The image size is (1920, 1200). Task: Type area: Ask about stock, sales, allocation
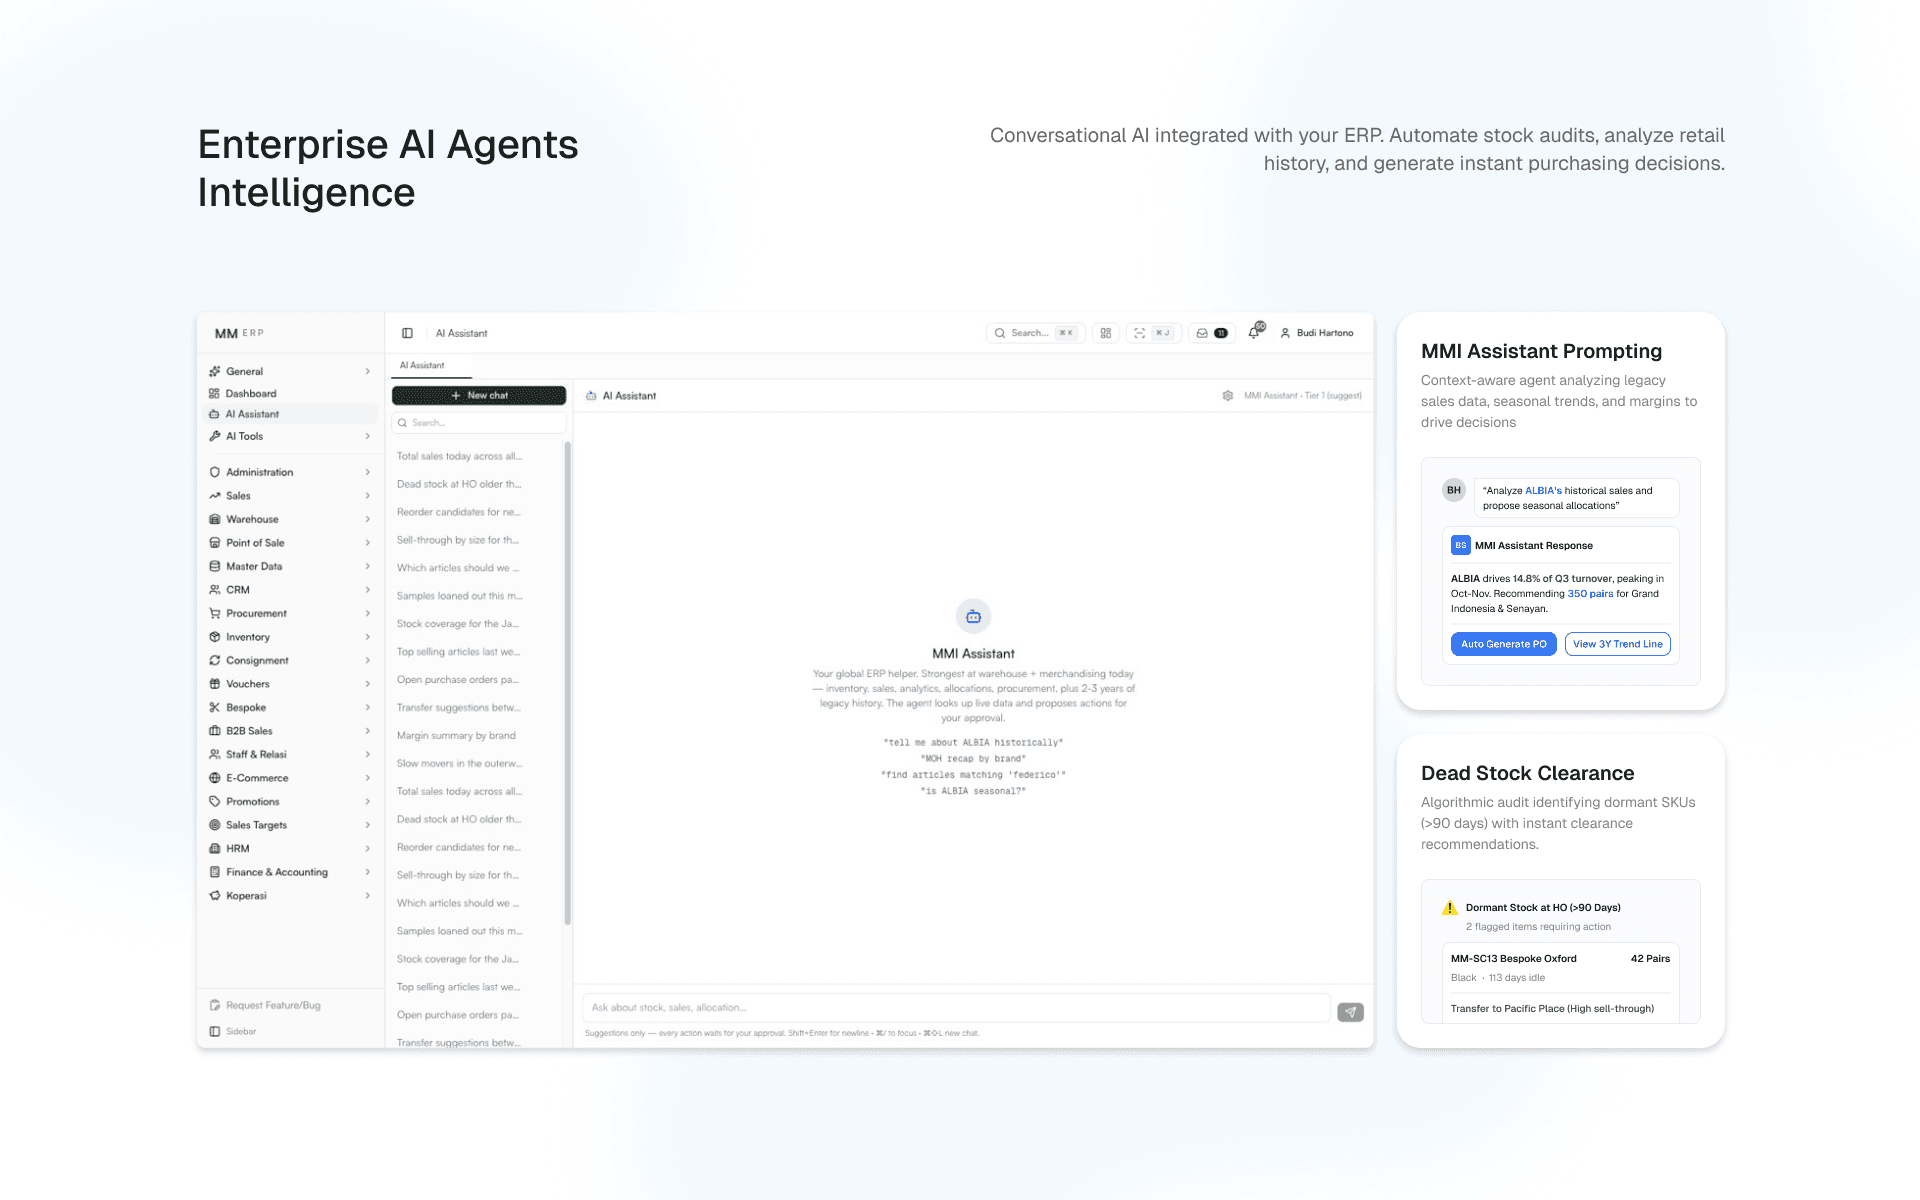tap(956, 1008)
